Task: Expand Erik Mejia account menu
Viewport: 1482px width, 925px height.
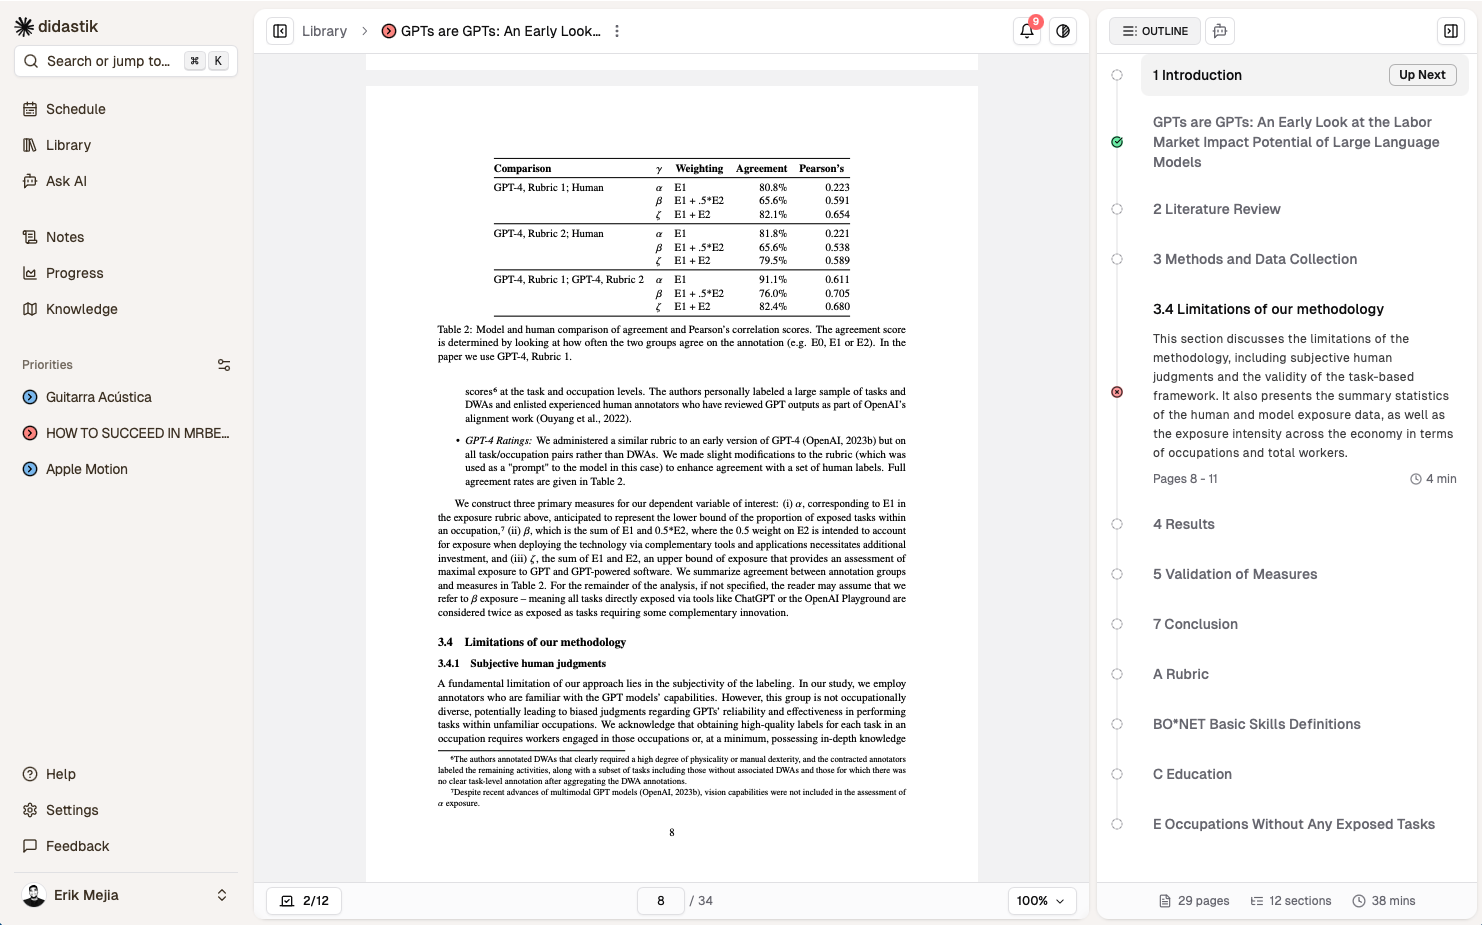Action: [222, 895]
